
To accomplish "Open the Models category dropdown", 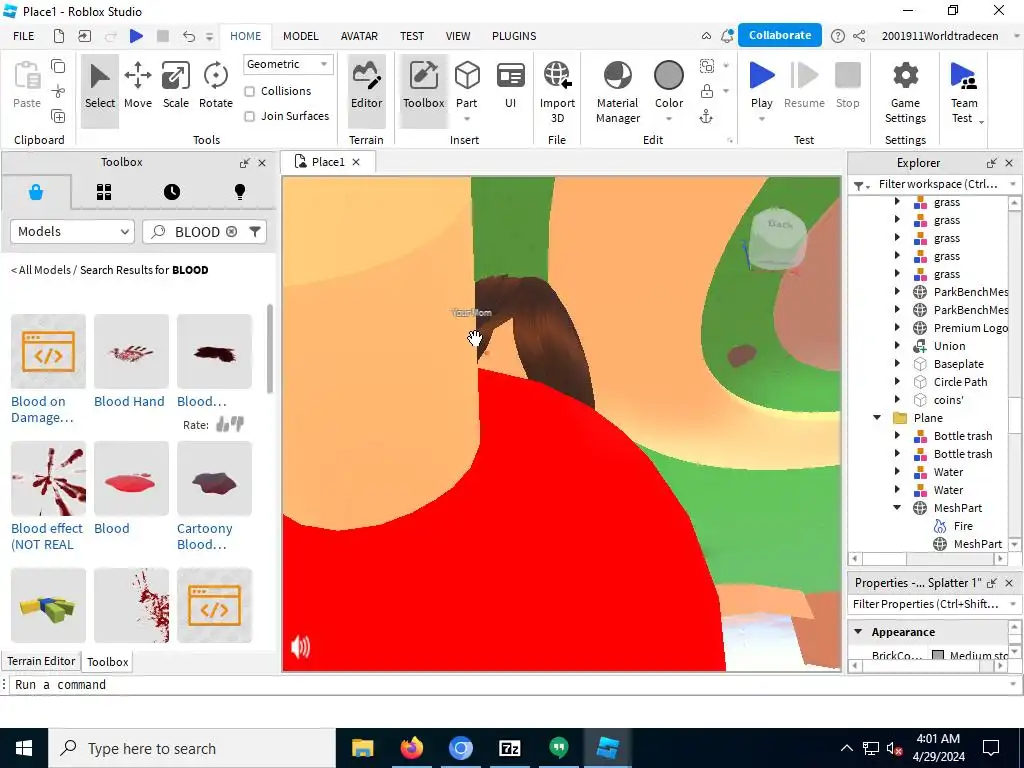I will coord(72,231).
